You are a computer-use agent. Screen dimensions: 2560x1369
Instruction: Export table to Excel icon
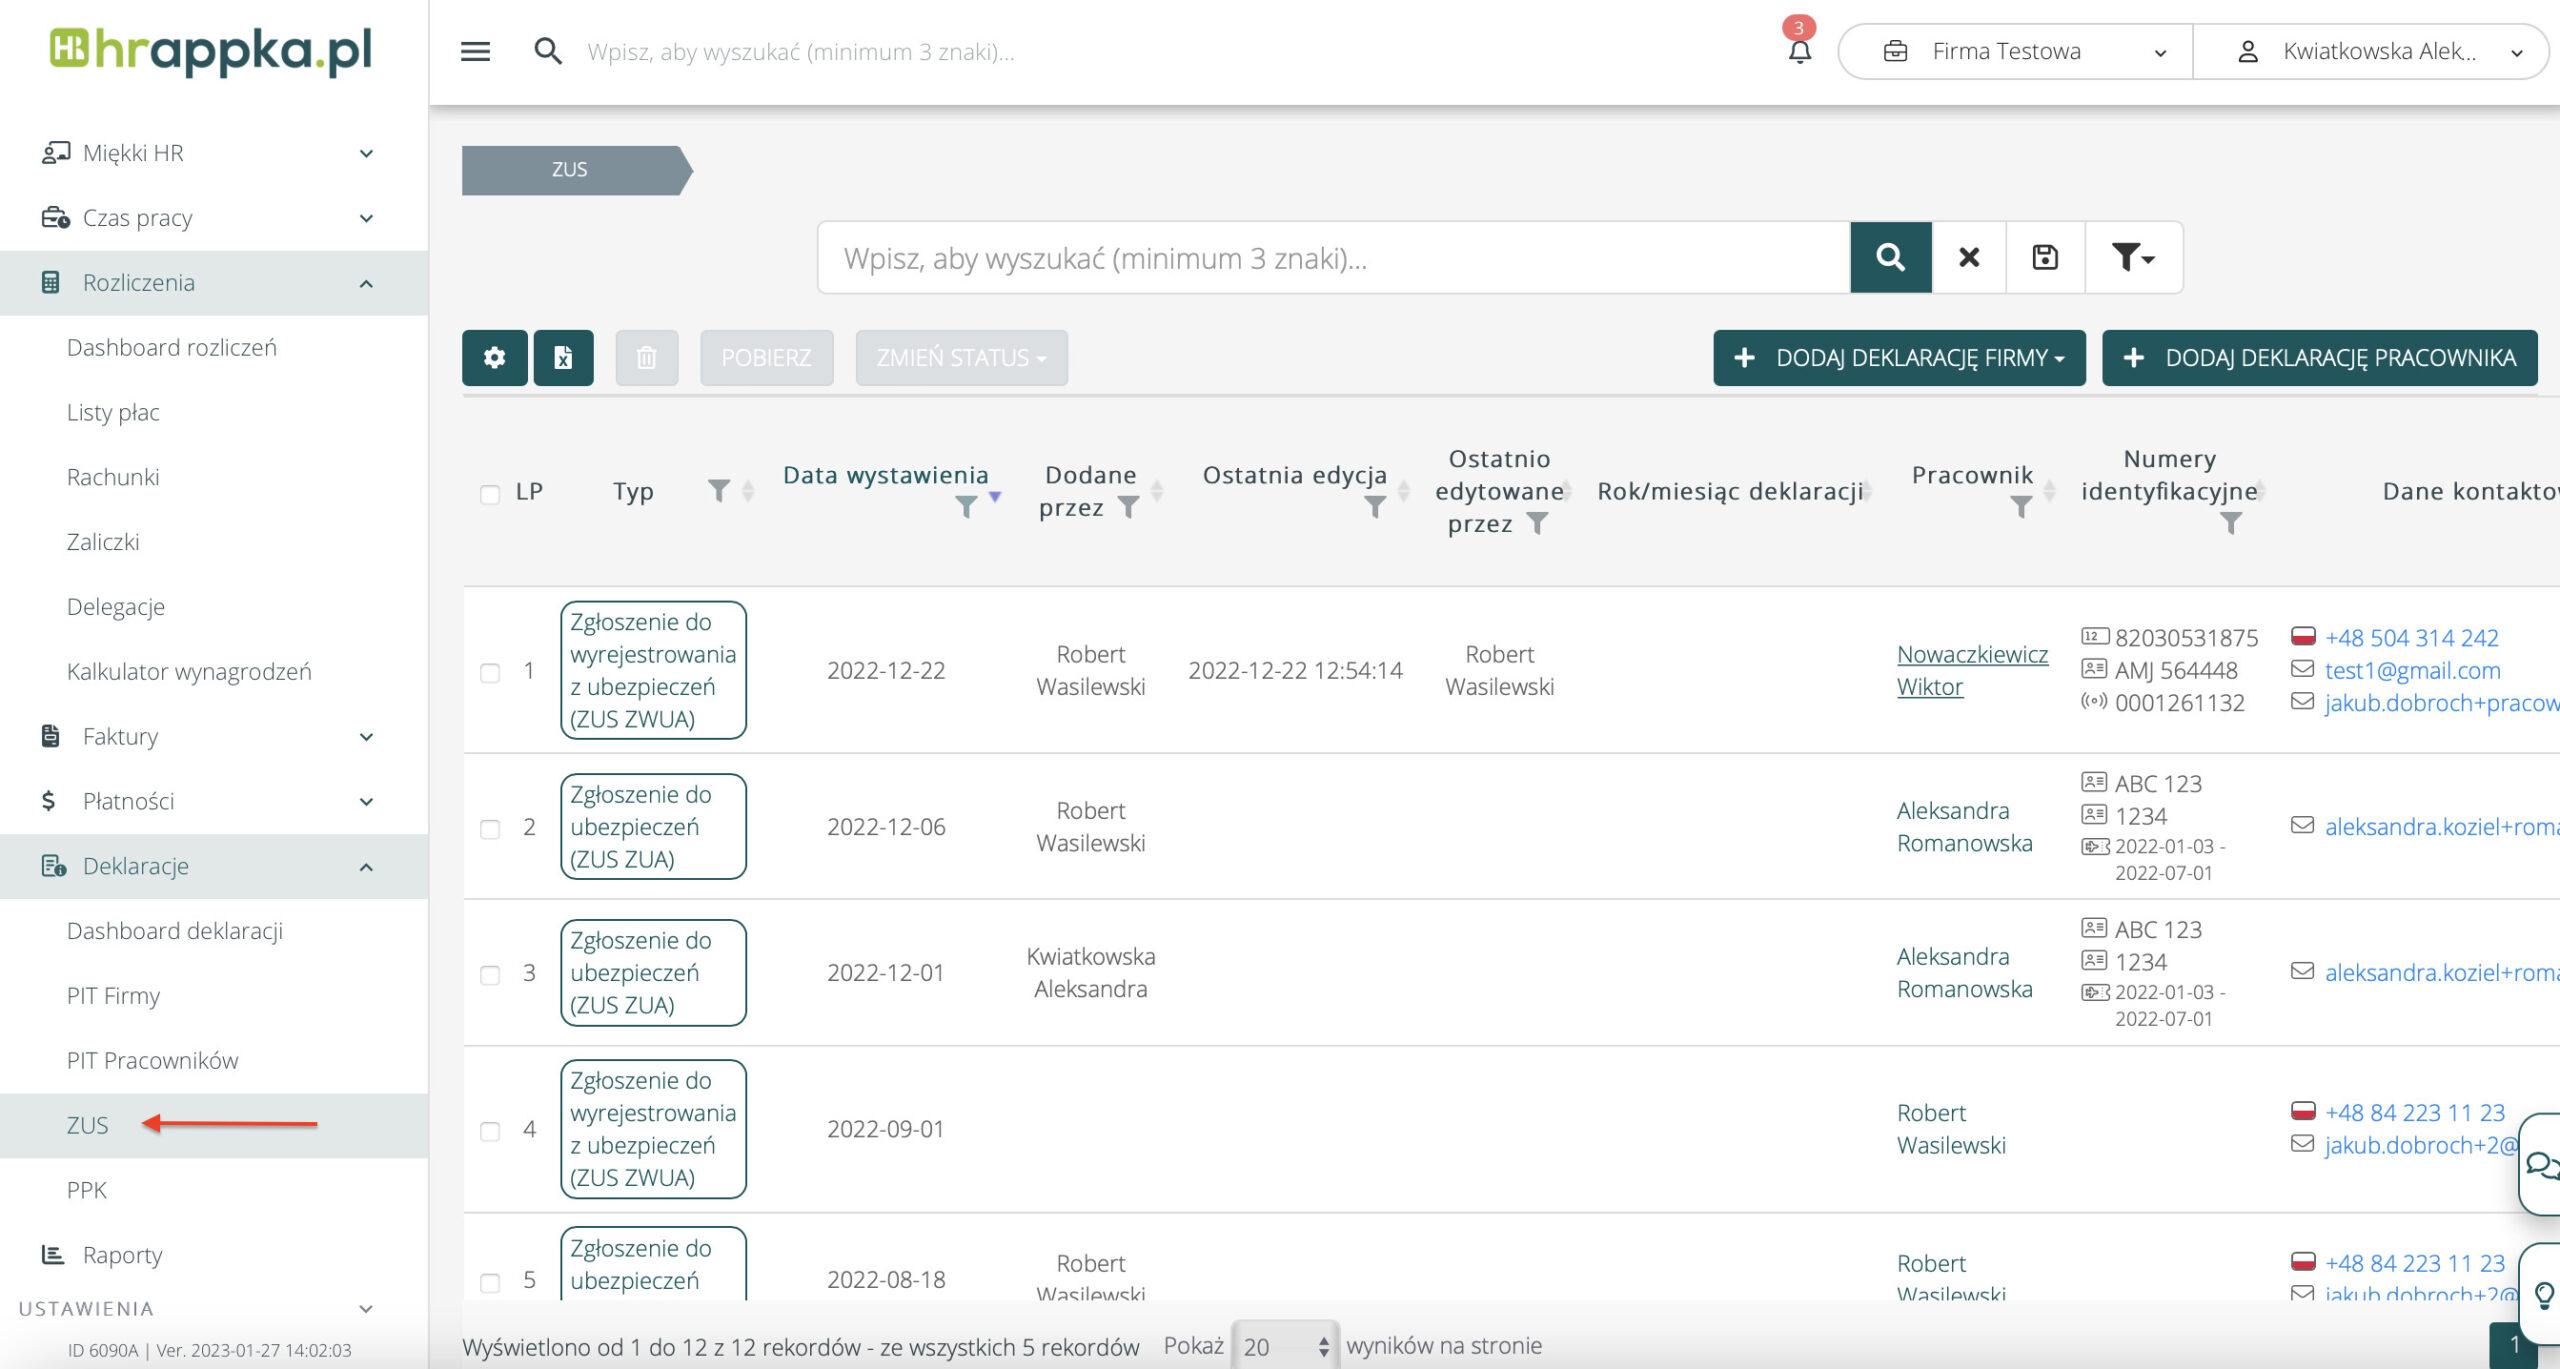(x=563, y=358)
